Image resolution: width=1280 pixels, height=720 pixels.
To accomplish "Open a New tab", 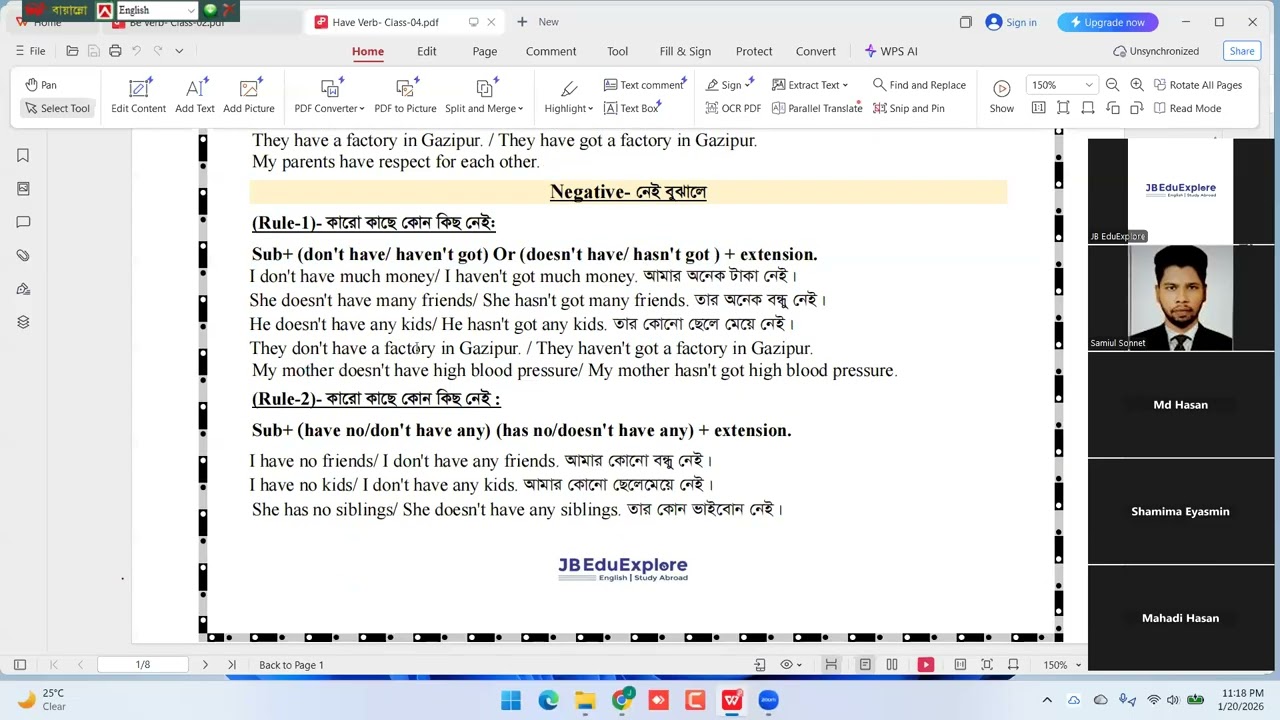I will (x=538, y=22).
